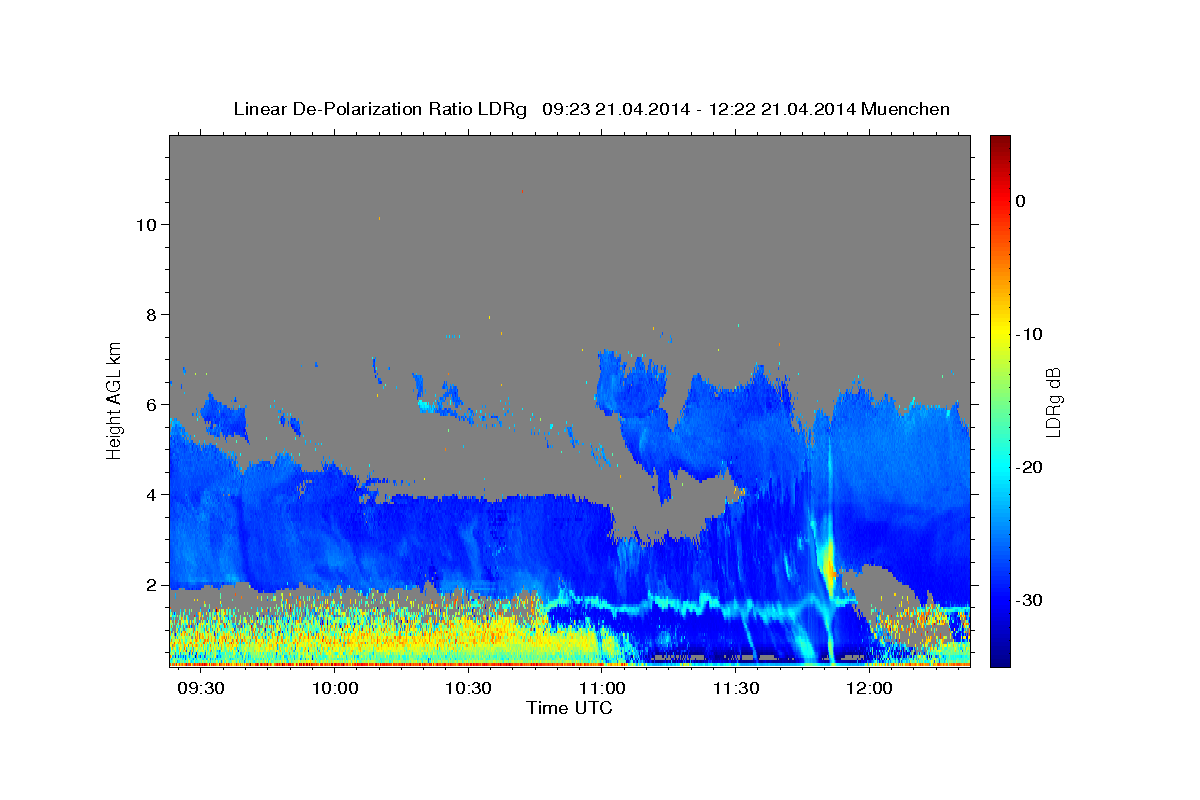Click the height tick label '4'
Image resolution: width=1200 pixels, height=800 pixels.
pyautogui.click(x=152, y=494)
